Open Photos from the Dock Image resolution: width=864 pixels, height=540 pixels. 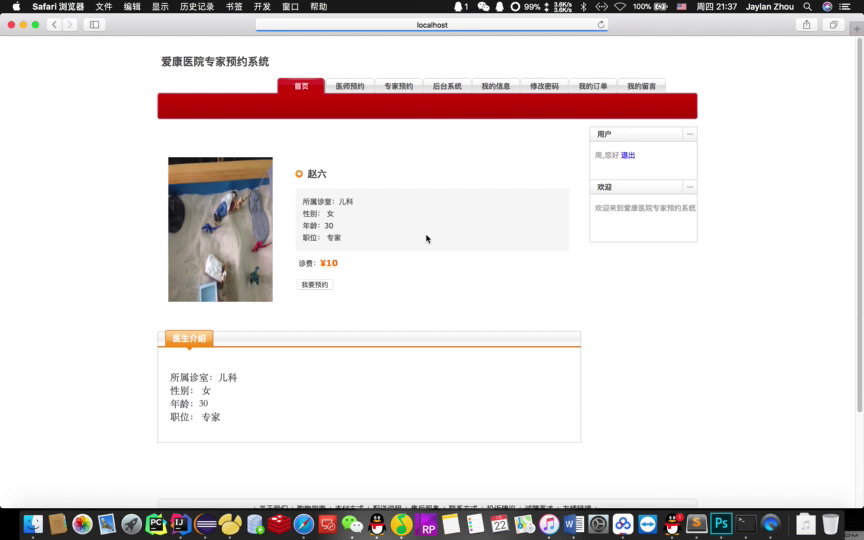coord(82,524)
